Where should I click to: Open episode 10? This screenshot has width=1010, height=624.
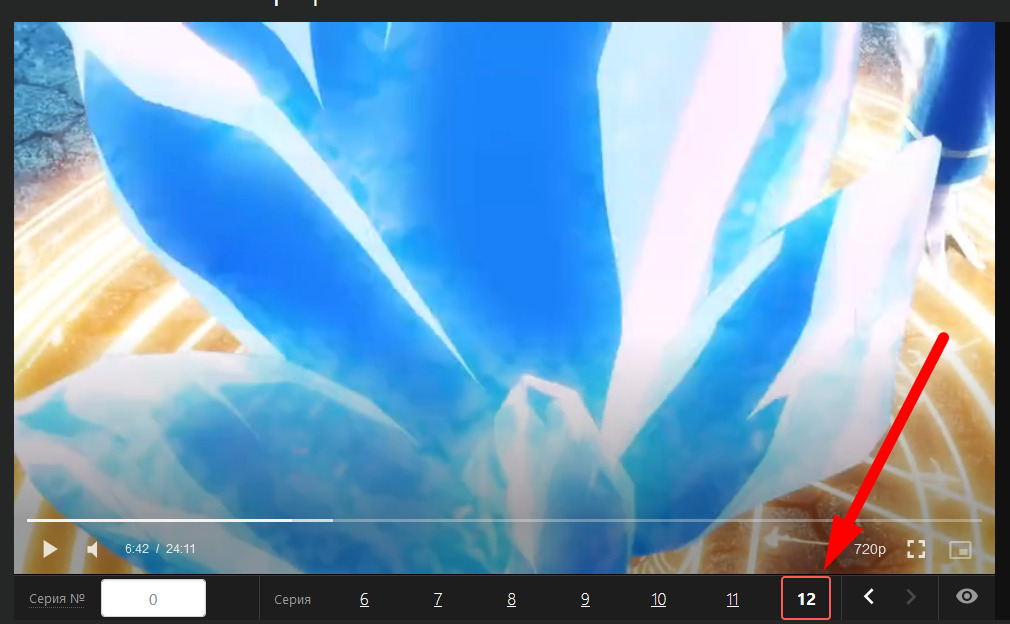pyautogui.click(x=658, y=599)
